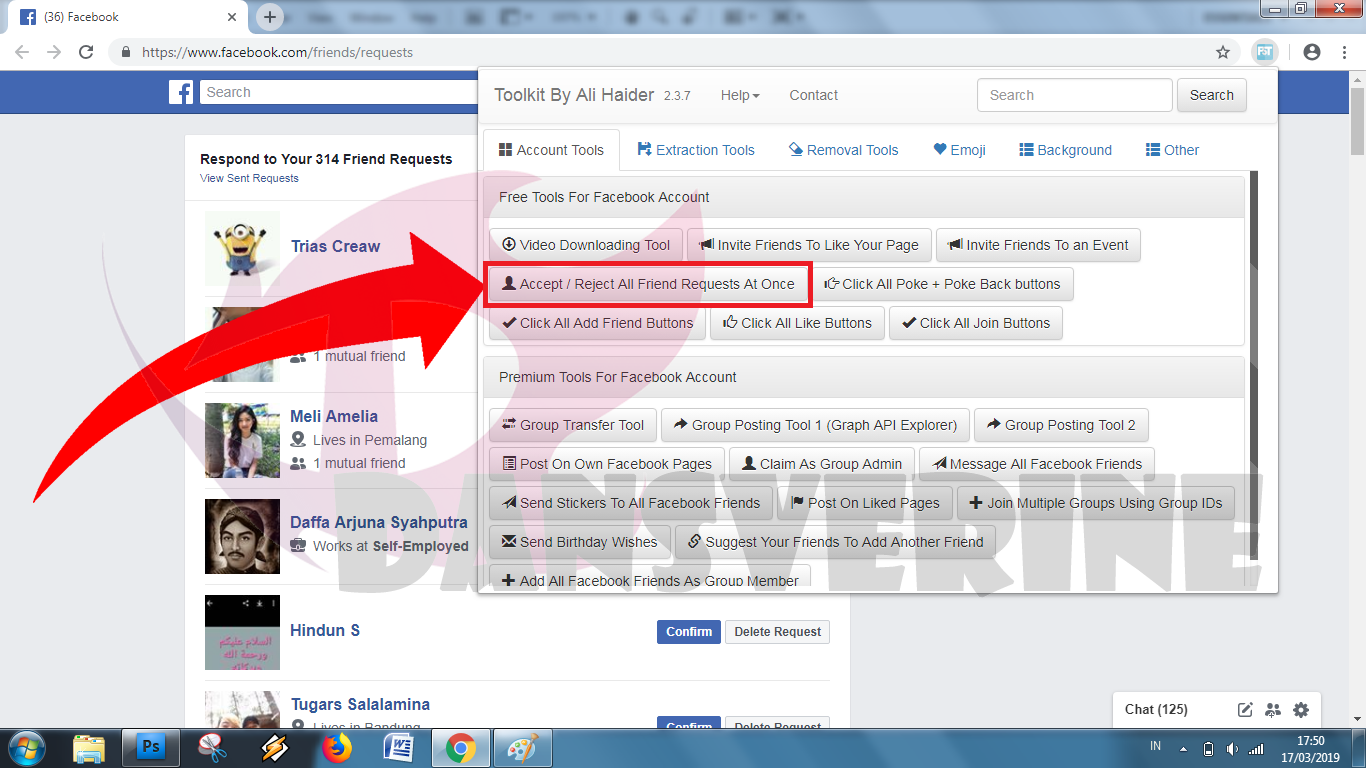Open View Sent Requests link
Image resolution: width=1366 pixels, height=768 pixels.
point(249,178)
